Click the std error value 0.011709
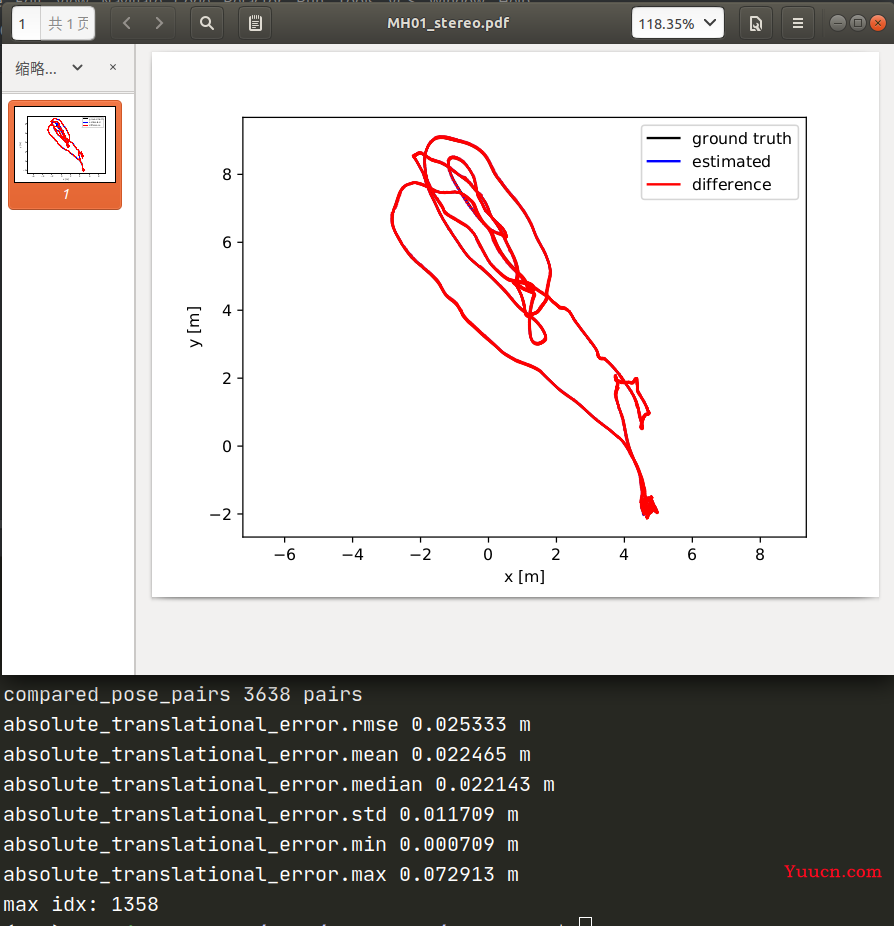The image size is (894, 926). coord(447,815)
